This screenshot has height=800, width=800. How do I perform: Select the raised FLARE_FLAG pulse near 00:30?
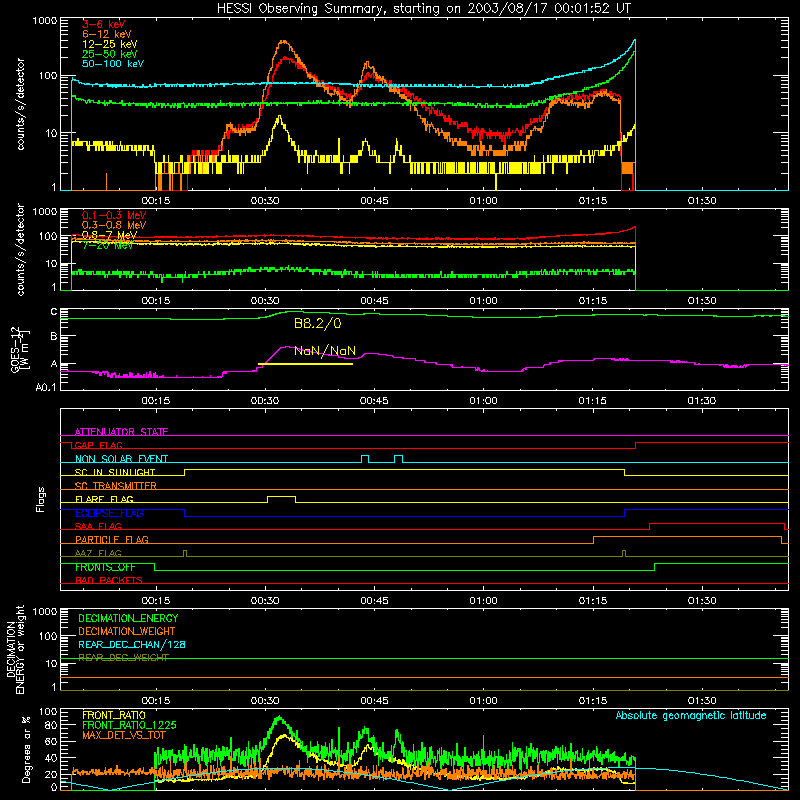282,499
